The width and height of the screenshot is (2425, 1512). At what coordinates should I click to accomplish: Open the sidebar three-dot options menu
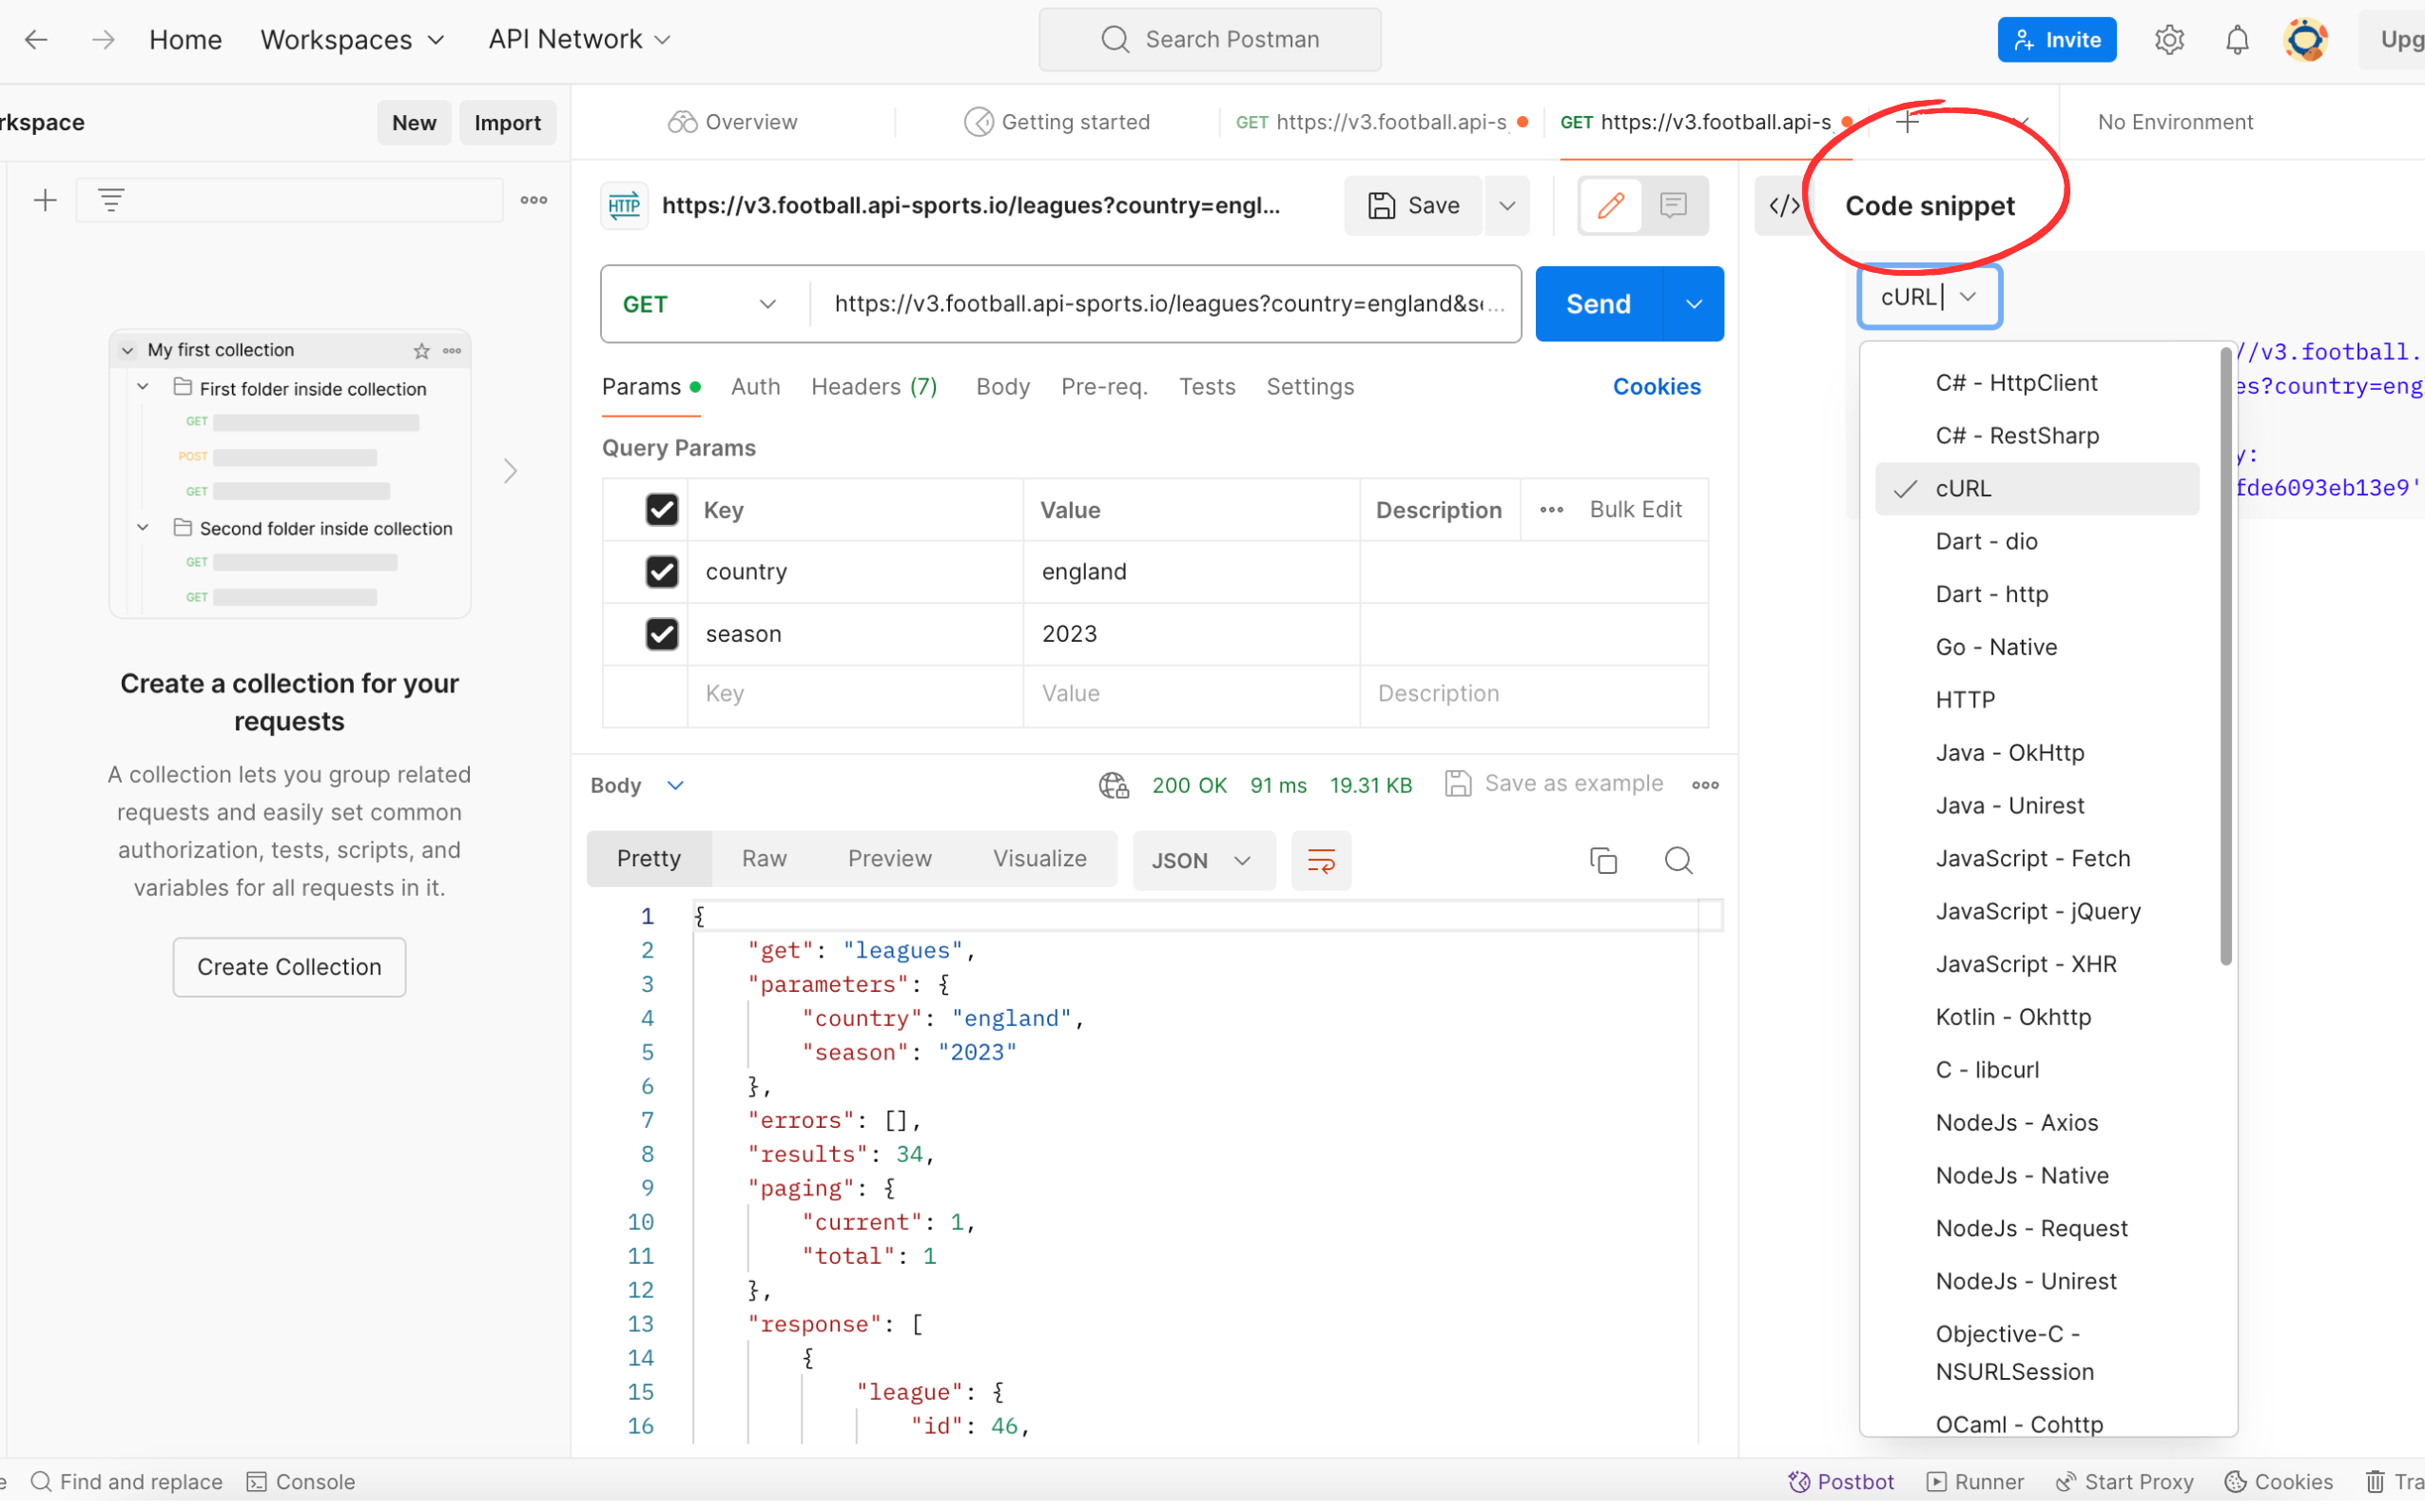pos(534,200)
